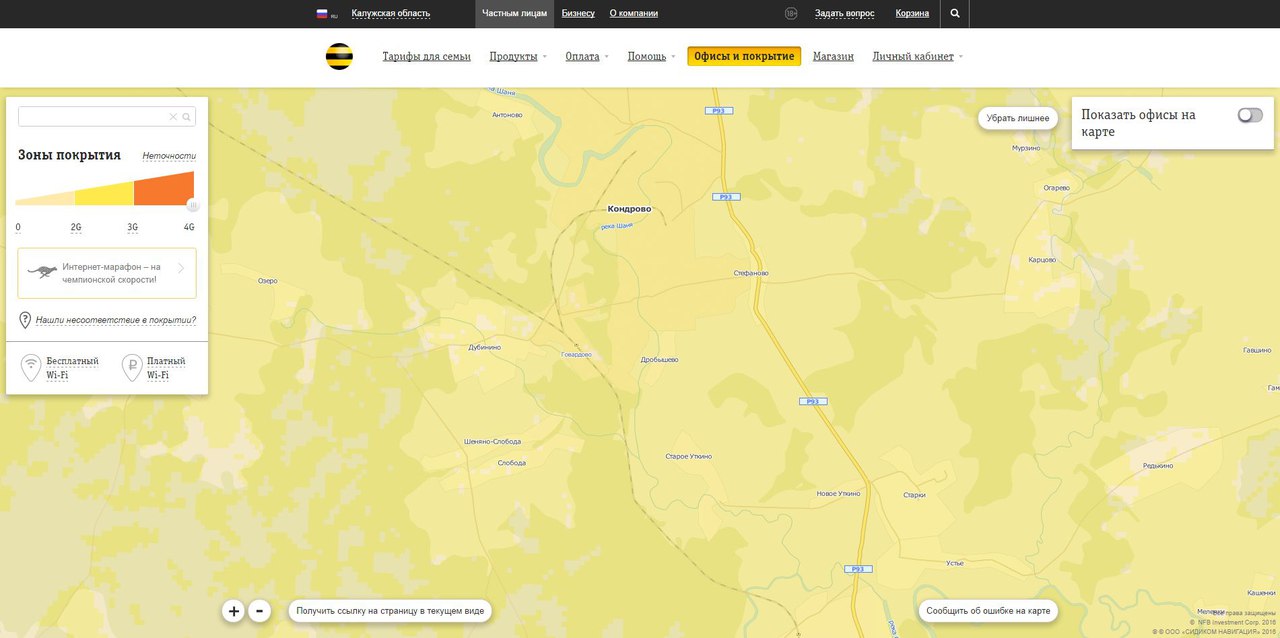Click the Бесплатный Wi-Fi label

coord(72,367)
